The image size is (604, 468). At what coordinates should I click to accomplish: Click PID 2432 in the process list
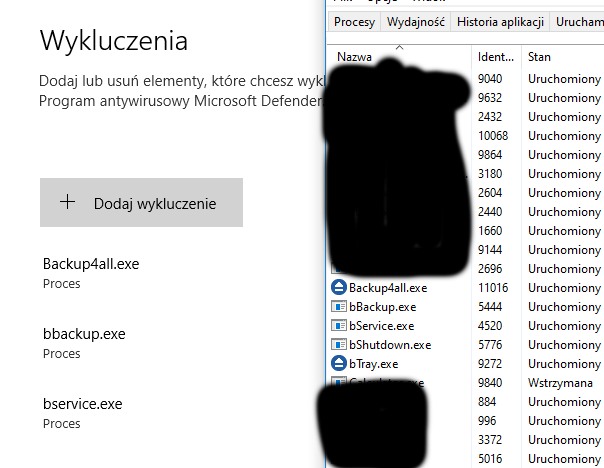pos(490,117)
